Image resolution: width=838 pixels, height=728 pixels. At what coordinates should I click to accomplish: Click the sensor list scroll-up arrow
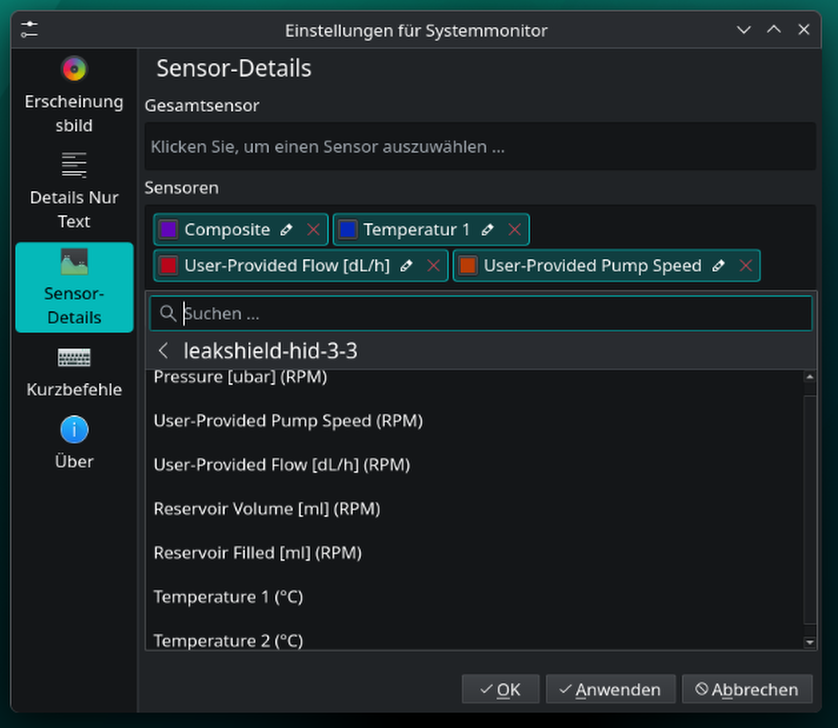(x=810, y=377)
